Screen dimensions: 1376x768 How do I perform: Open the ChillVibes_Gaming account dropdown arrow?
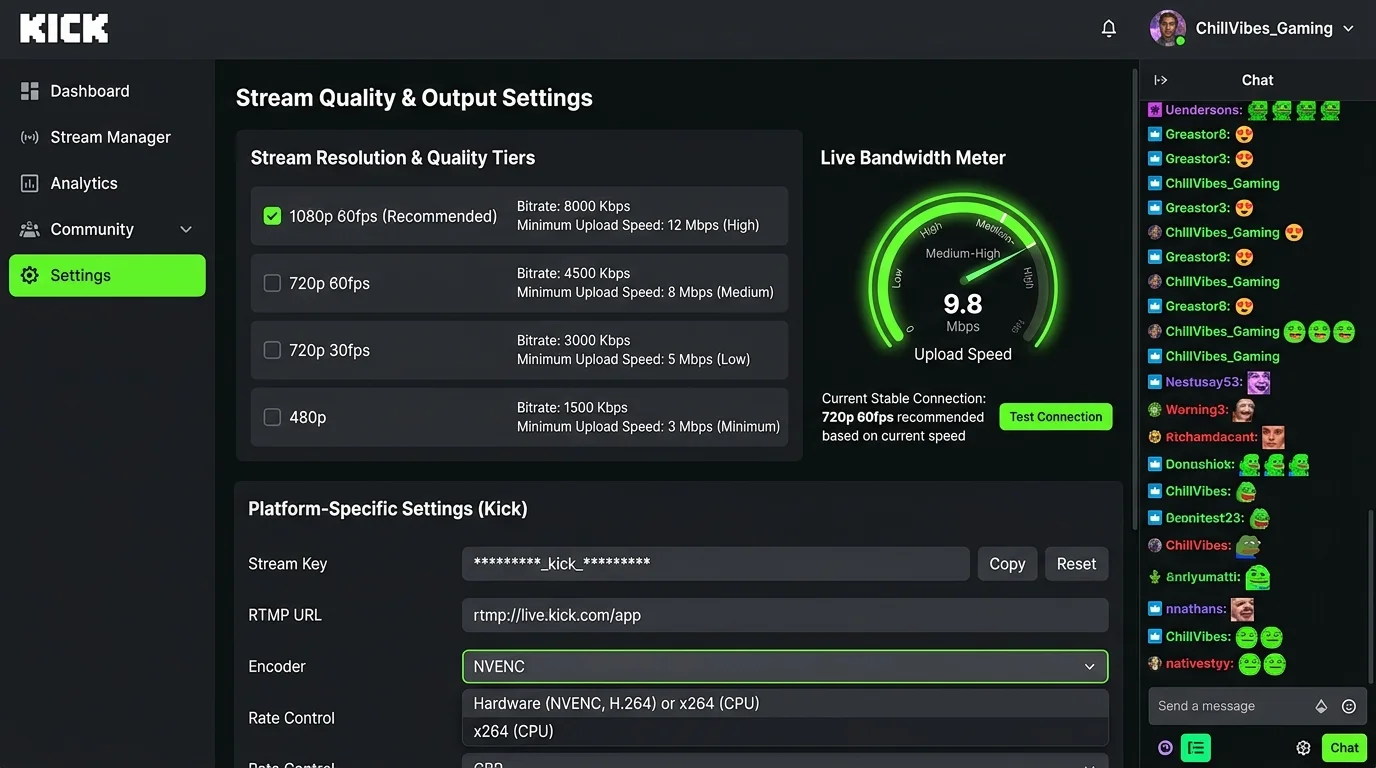pyautogui.click(x=1348, y=29)
